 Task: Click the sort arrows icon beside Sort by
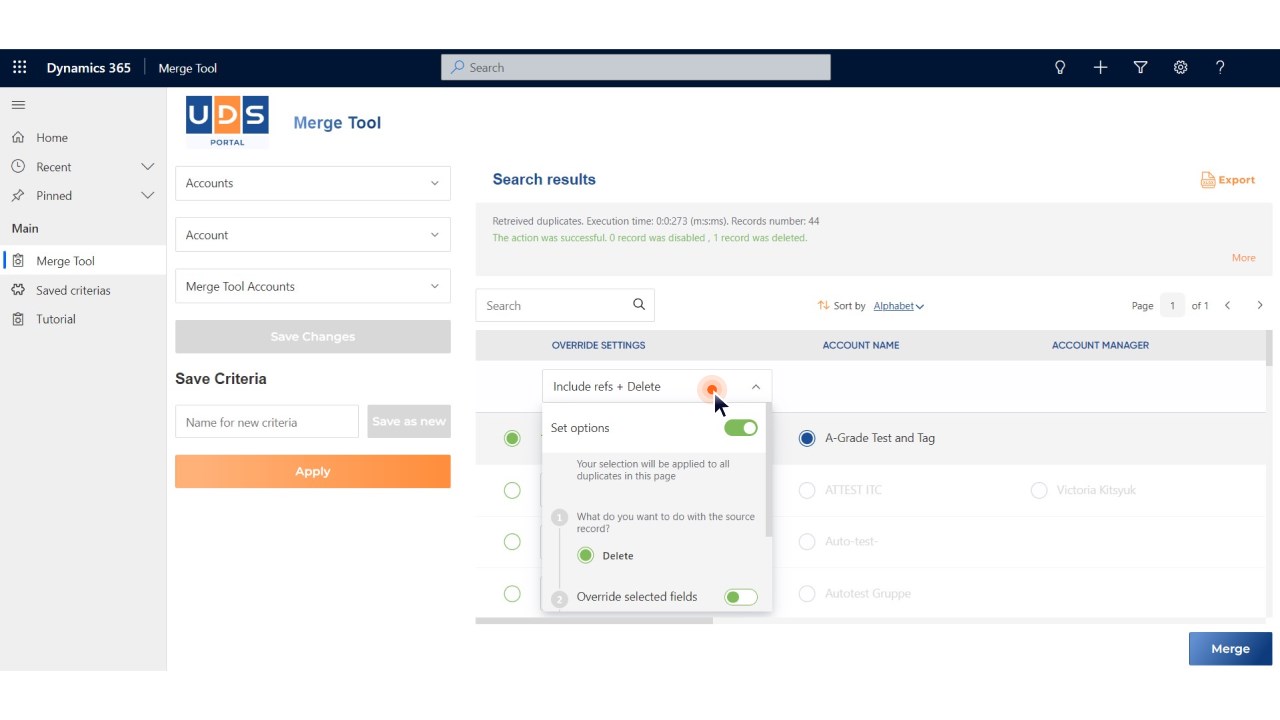(823, 306)
